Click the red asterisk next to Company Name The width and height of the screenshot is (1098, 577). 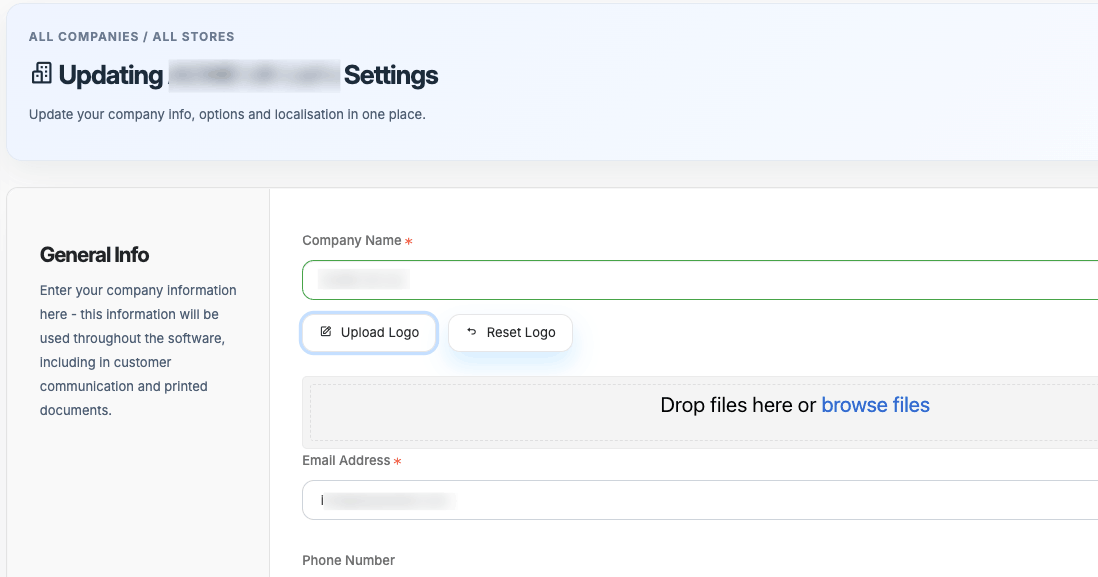click(x=408, y=242)
